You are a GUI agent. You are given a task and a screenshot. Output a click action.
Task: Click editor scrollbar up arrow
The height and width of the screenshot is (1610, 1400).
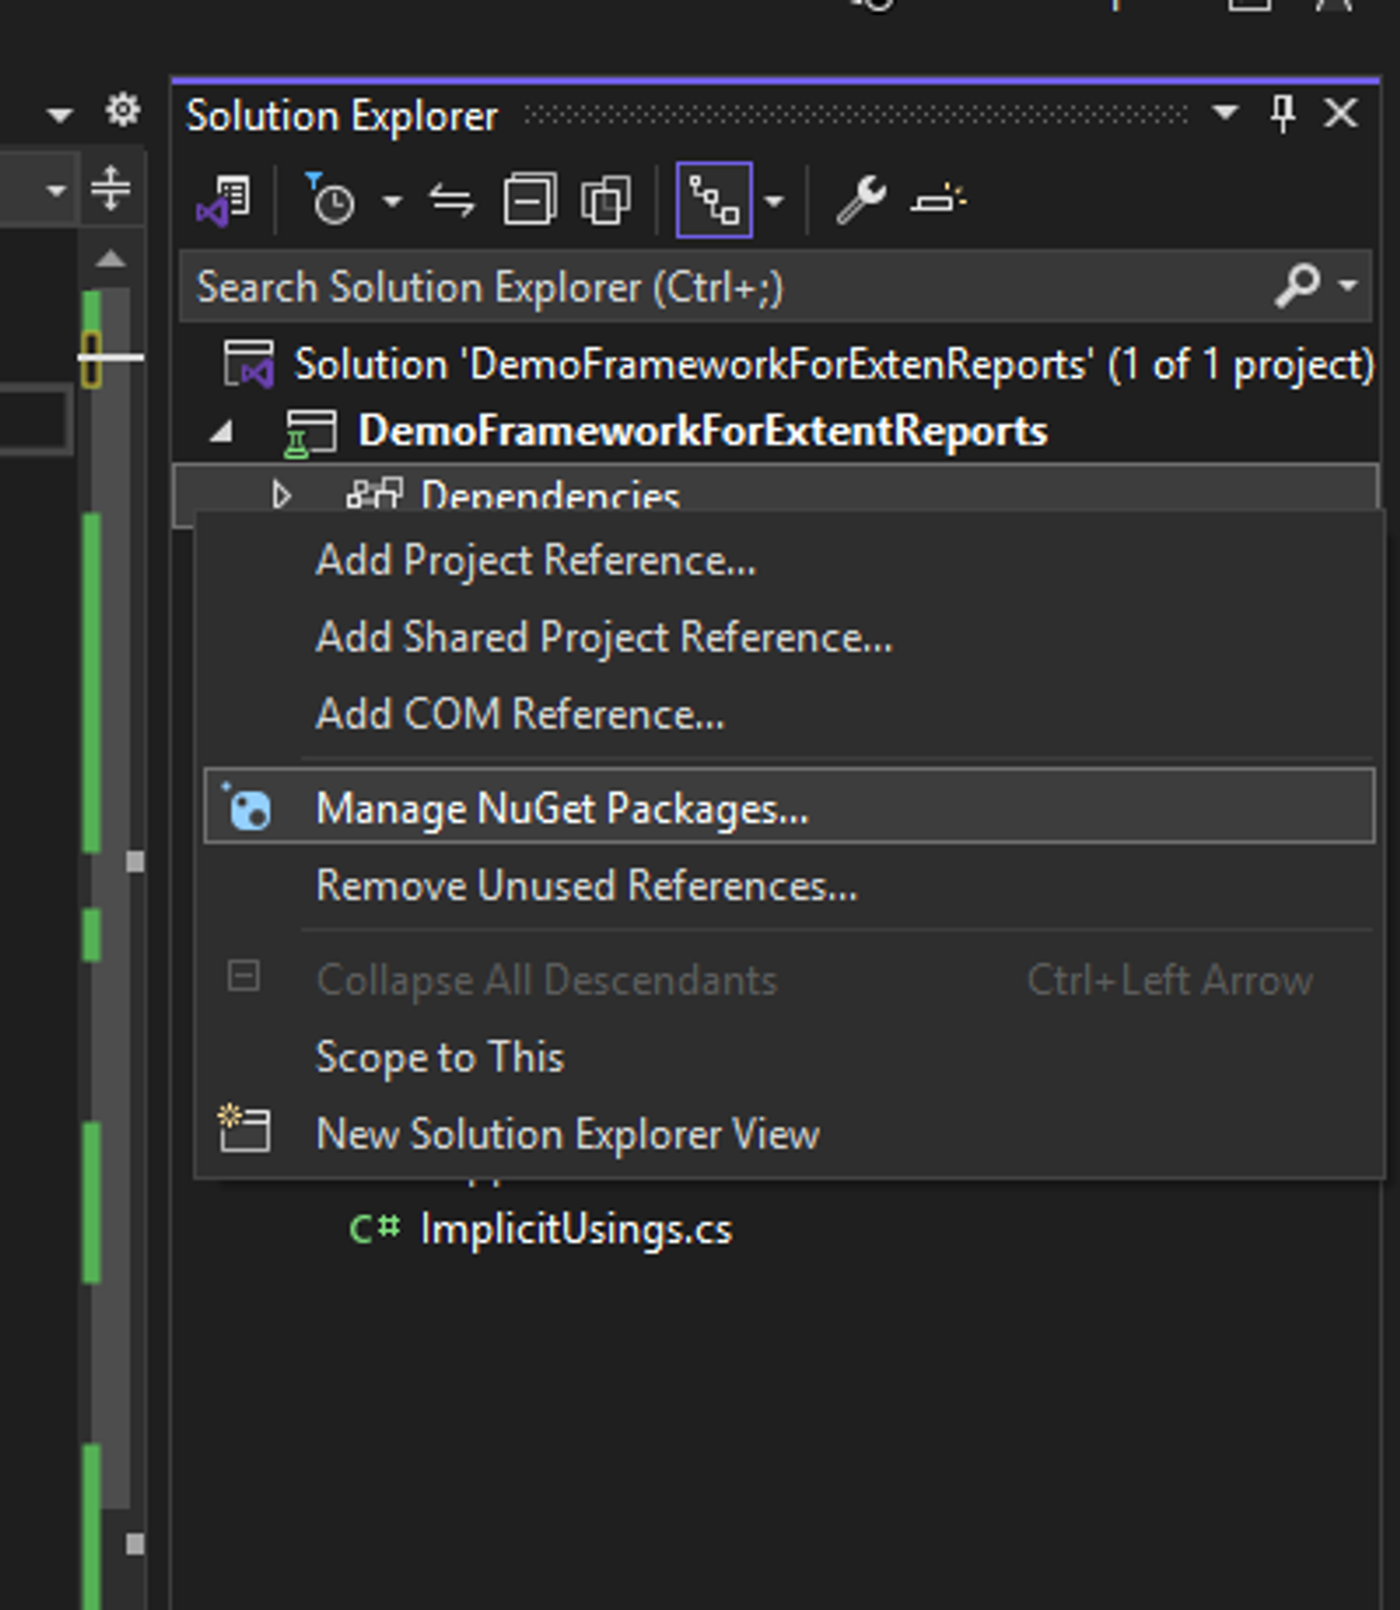pos(111,260)
